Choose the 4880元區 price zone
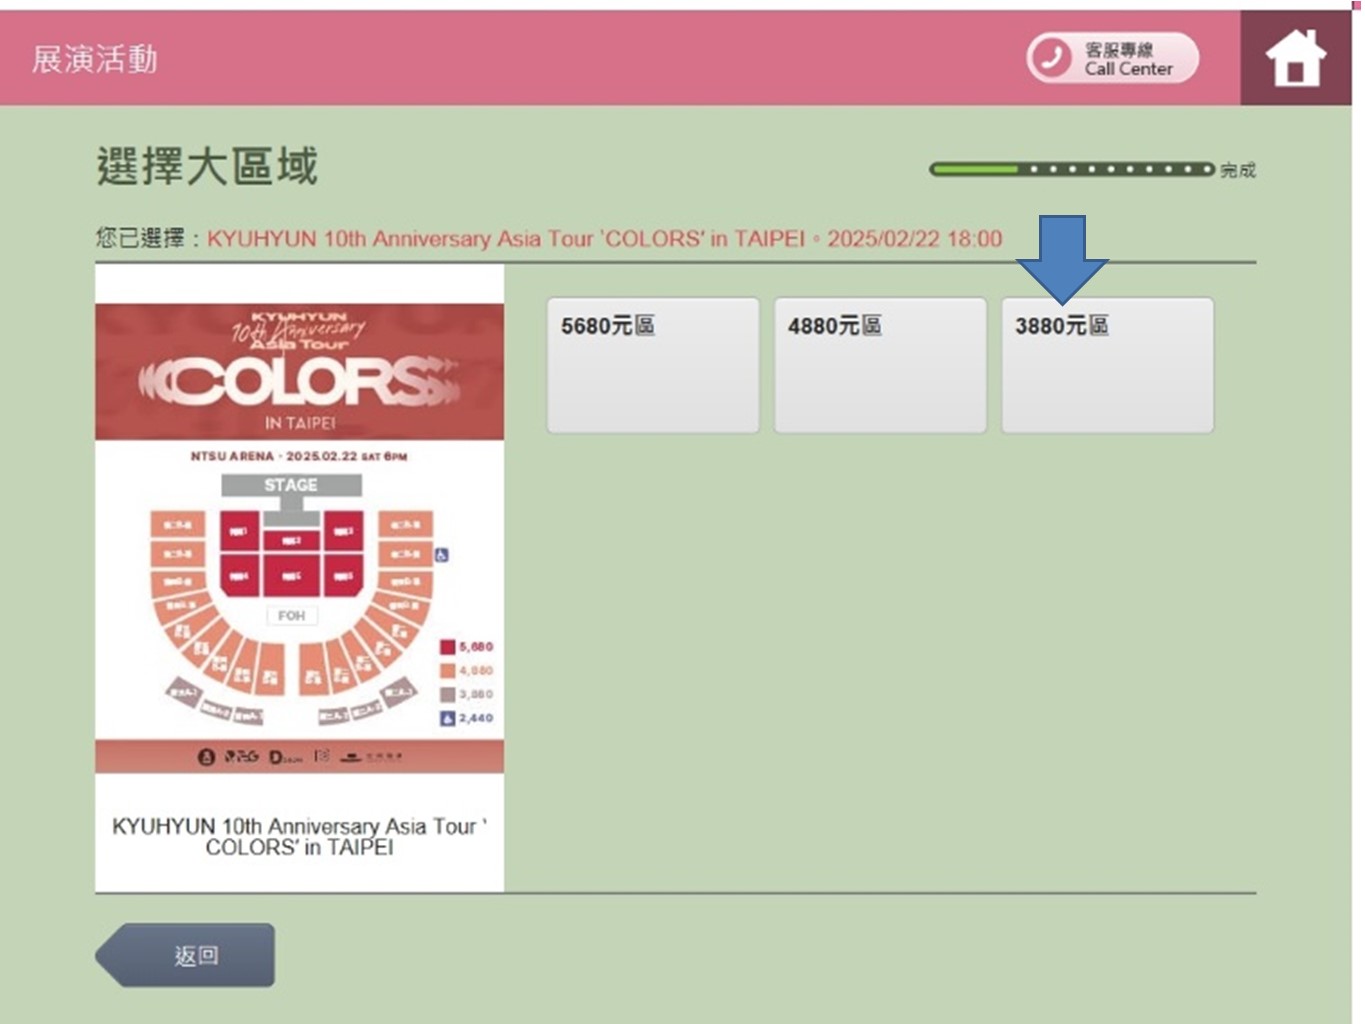Screen dimensions: 1365x1024 [880, 365]
